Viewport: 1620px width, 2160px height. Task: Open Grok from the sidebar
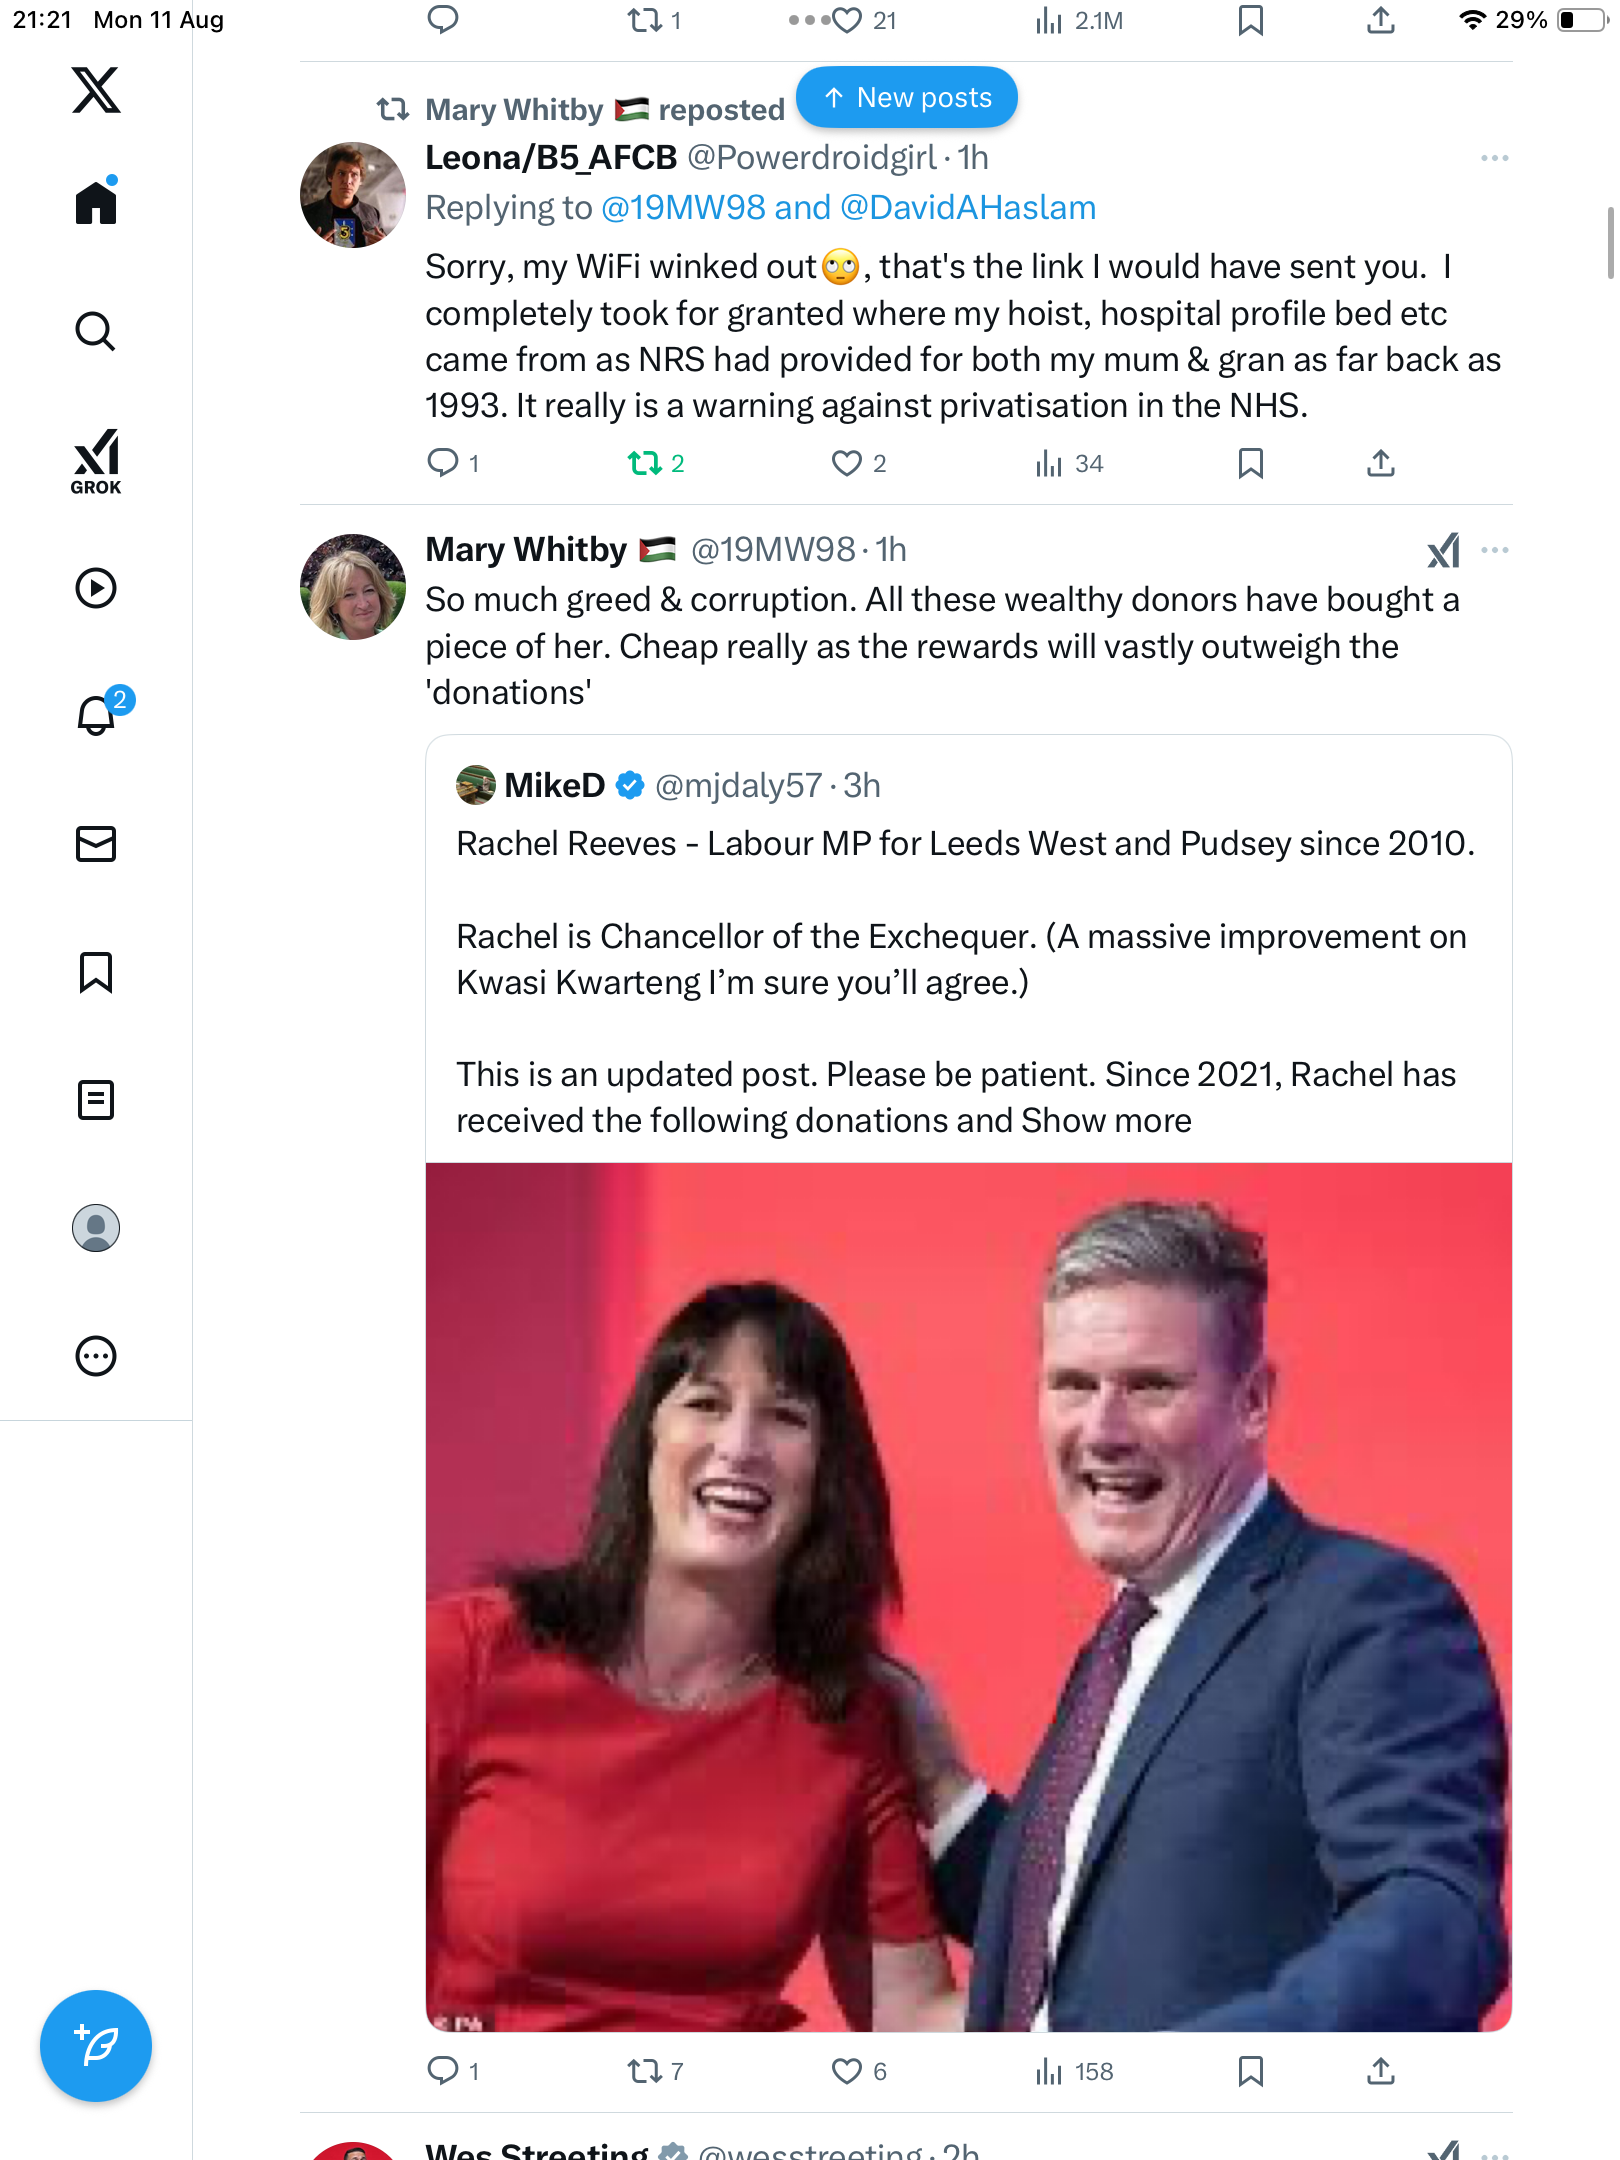tap(96, 462)
